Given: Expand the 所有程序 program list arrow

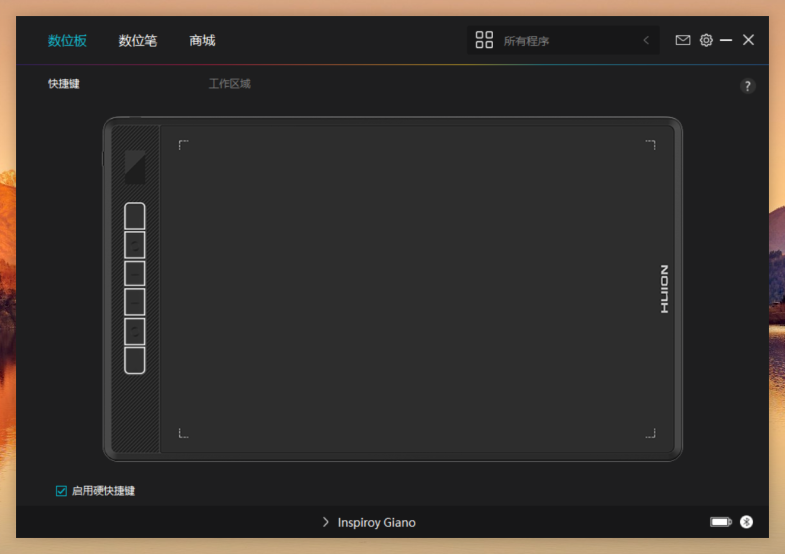Looking at the screenshot, I should tap(646, 40).
